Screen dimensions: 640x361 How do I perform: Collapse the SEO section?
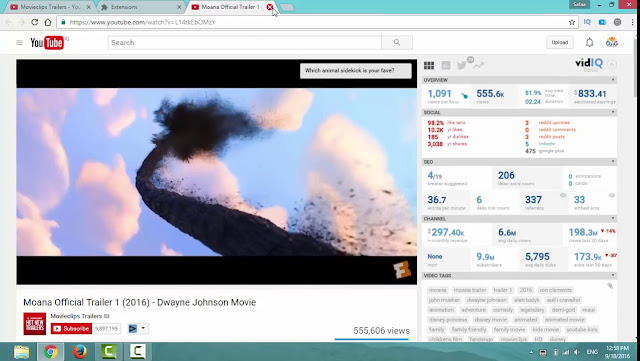point(613,162)
